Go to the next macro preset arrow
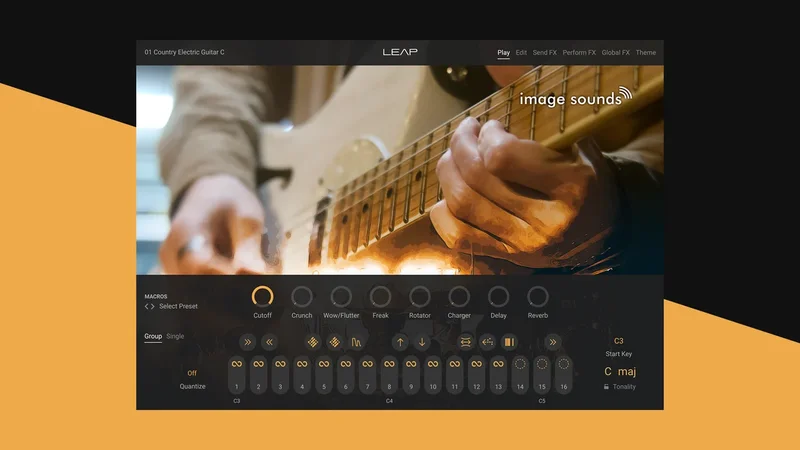Viewport: 800px width, 450px height. click(152, 307)
